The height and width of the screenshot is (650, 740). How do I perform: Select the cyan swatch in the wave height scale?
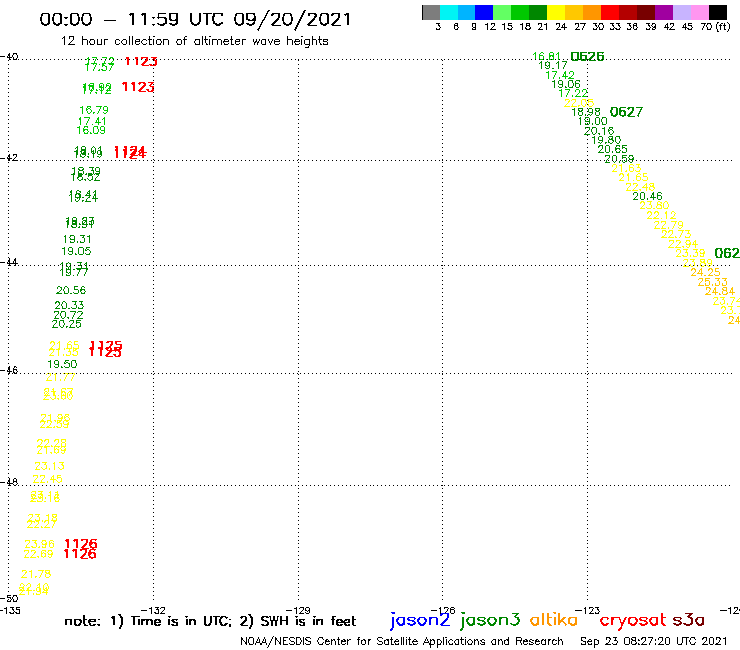(x=449, y=12)
